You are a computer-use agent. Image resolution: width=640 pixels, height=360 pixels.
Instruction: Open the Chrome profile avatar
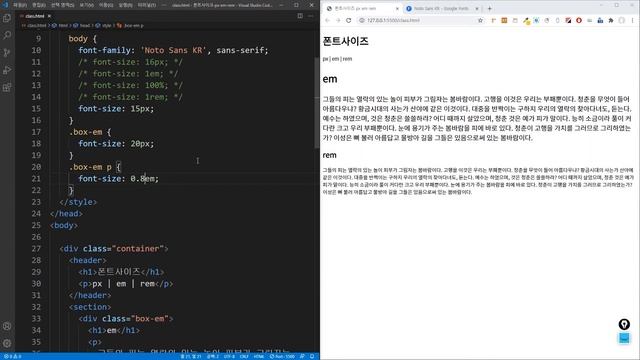[622, 20]
